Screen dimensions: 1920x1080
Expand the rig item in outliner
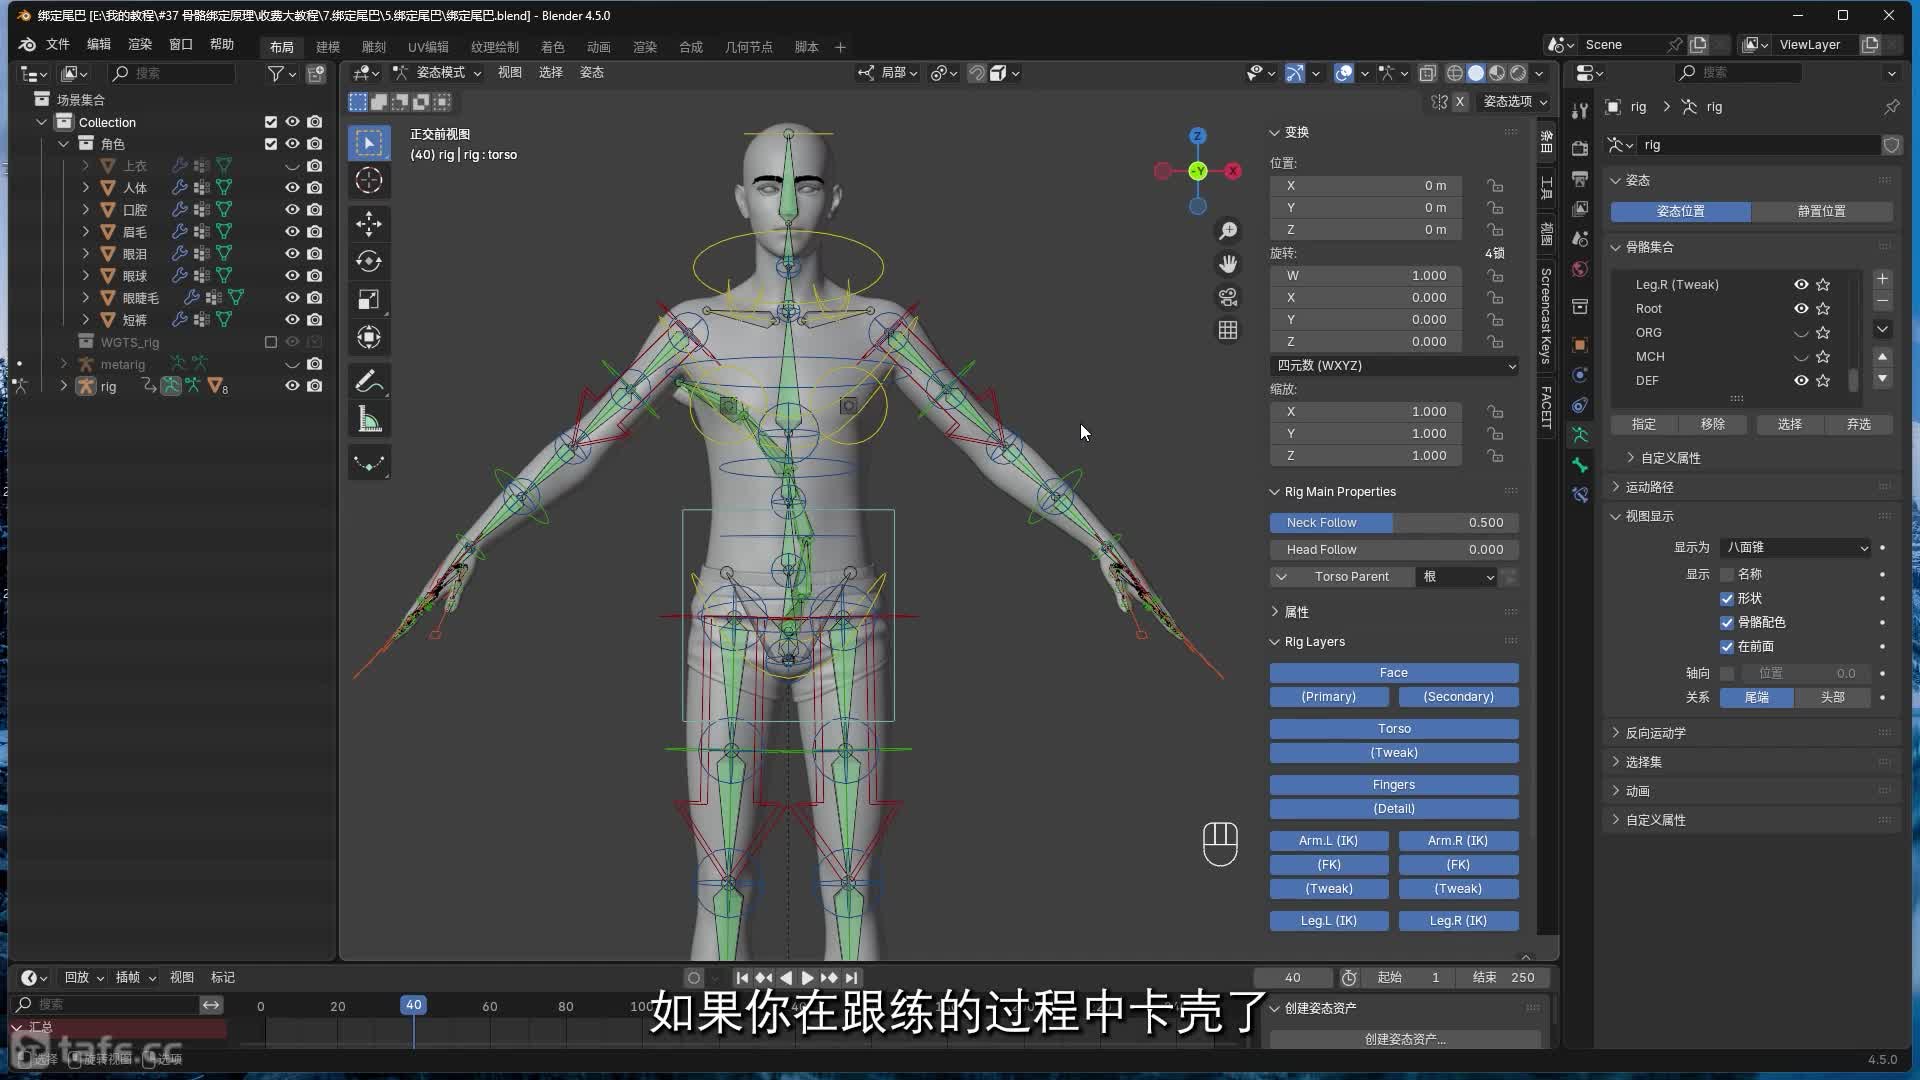click(x=64, y=386)
